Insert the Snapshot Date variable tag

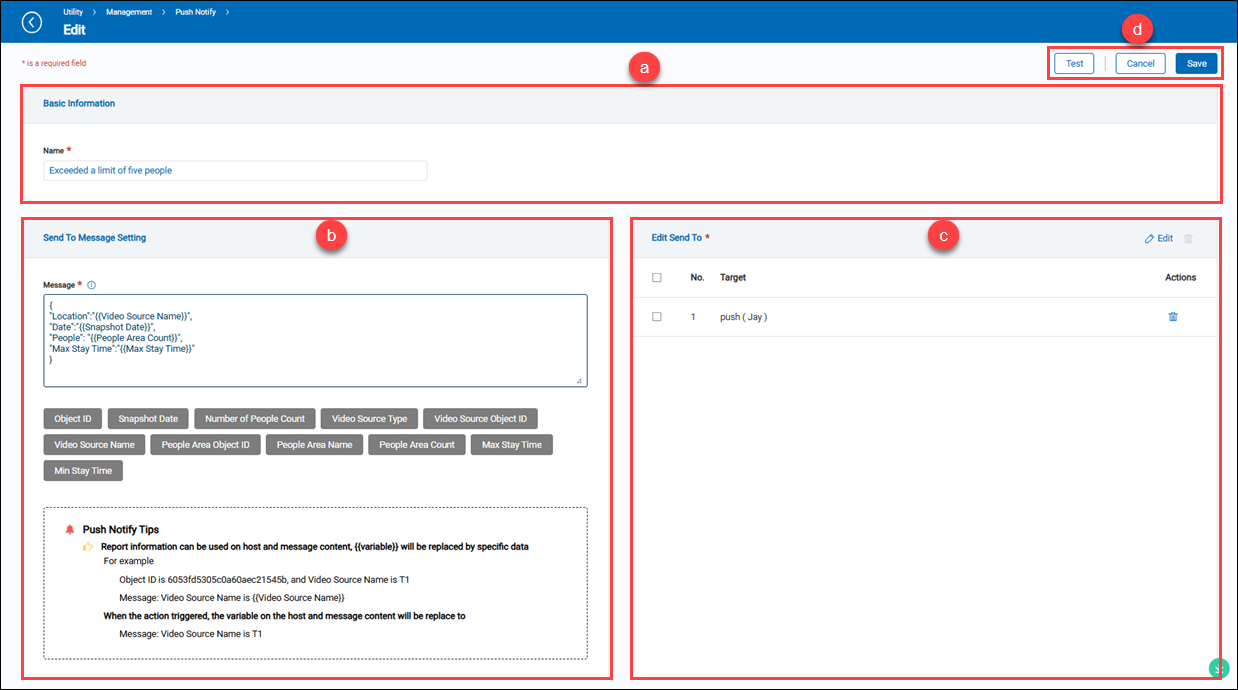coord(148,419)
